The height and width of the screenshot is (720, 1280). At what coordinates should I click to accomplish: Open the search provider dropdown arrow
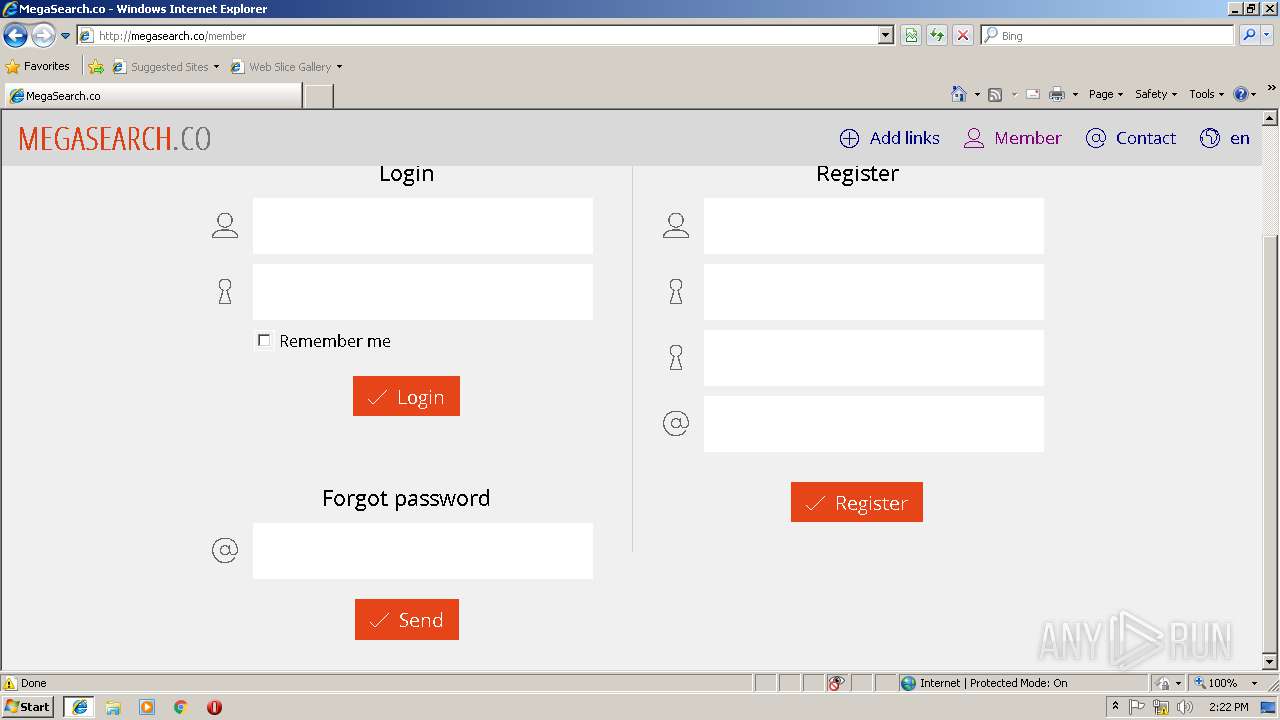point(1268,36)
